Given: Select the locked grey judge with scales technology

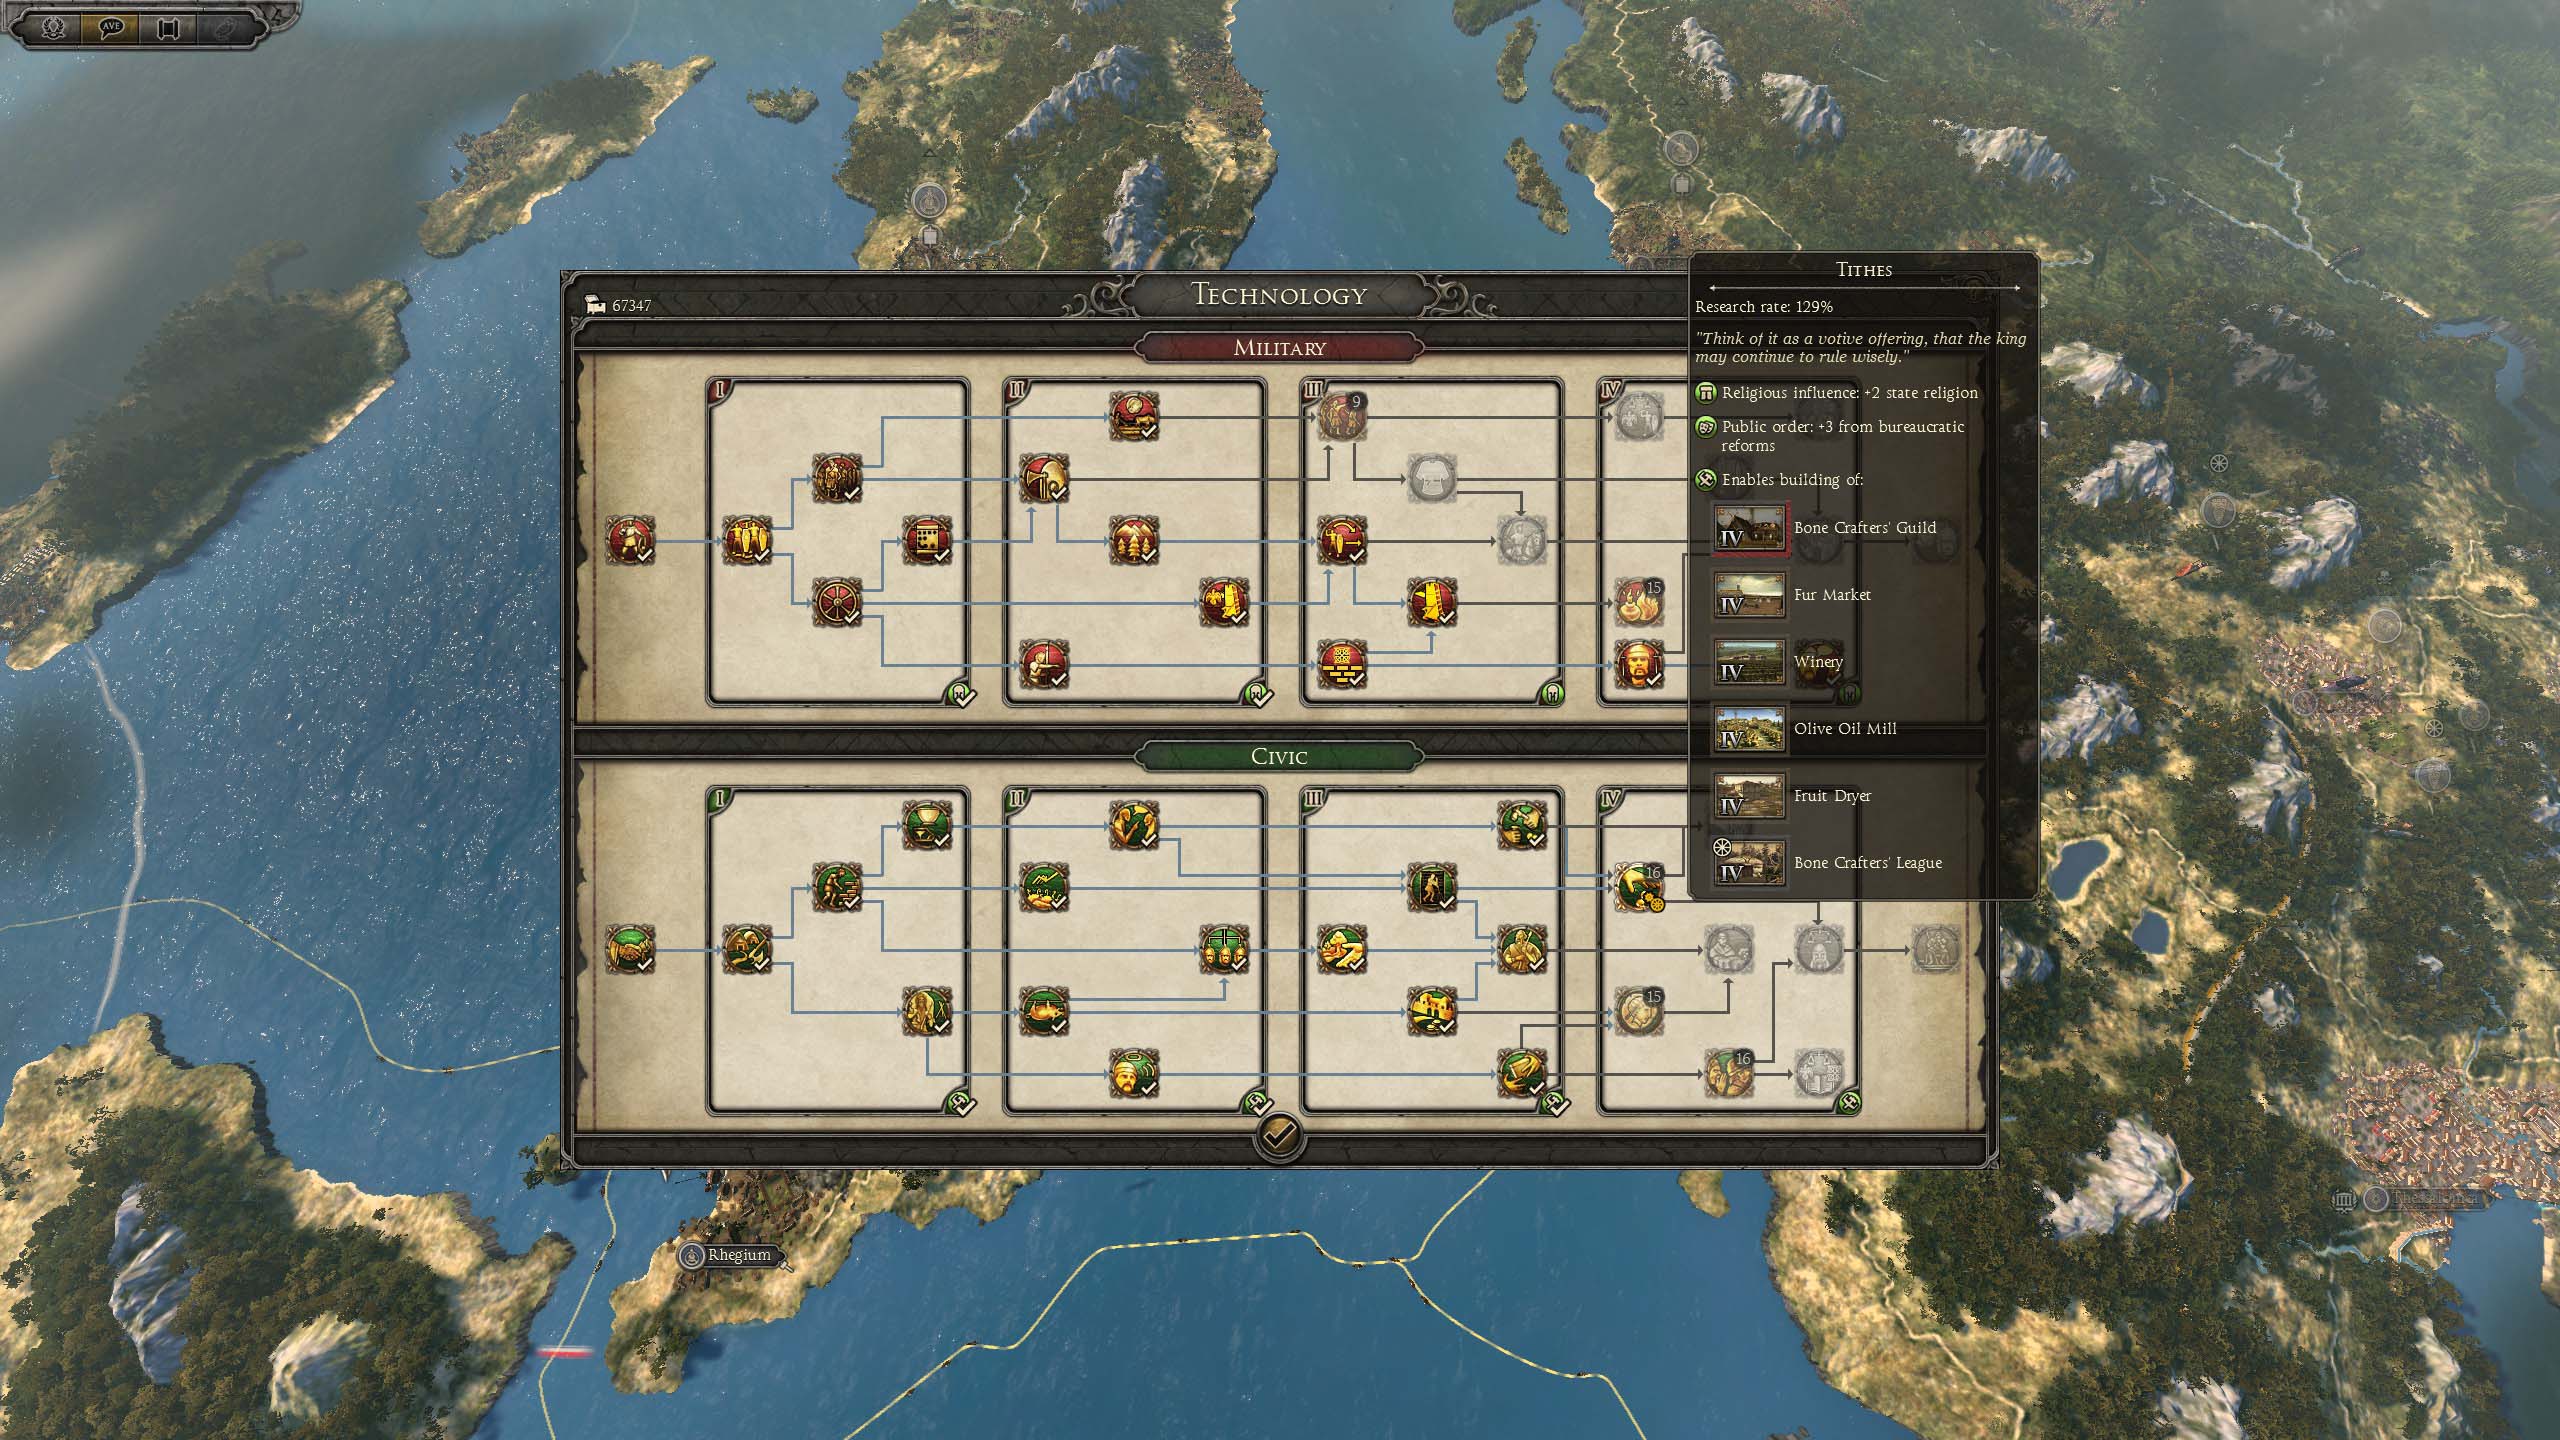Looking at the screenshot, I should 1819,950.
